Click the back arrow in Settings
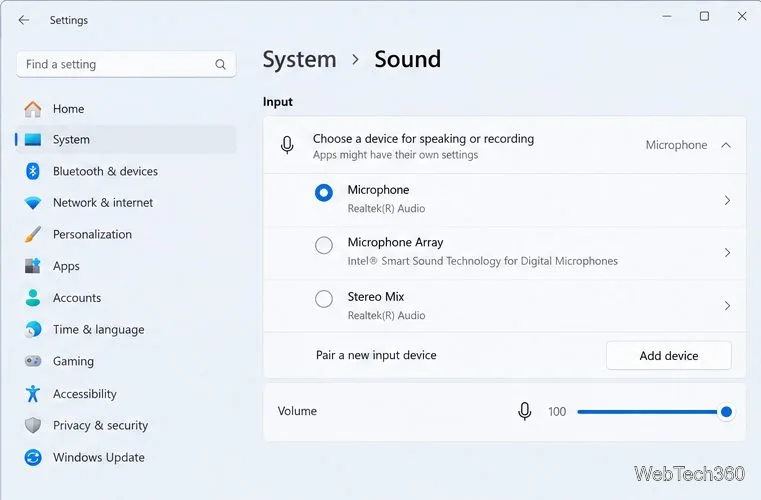Screen dimensions: 761x500 click(x=23, y=20)
